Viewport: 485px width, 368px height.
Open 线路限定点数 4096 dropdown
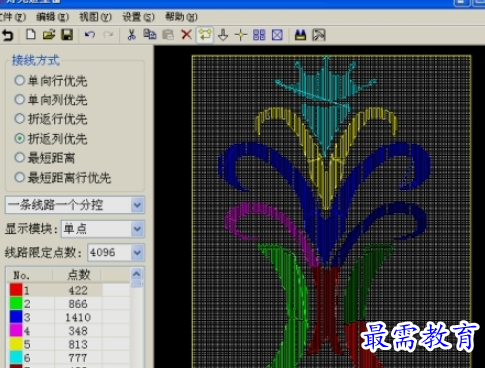pyautogui.click(x=116, y=253)
